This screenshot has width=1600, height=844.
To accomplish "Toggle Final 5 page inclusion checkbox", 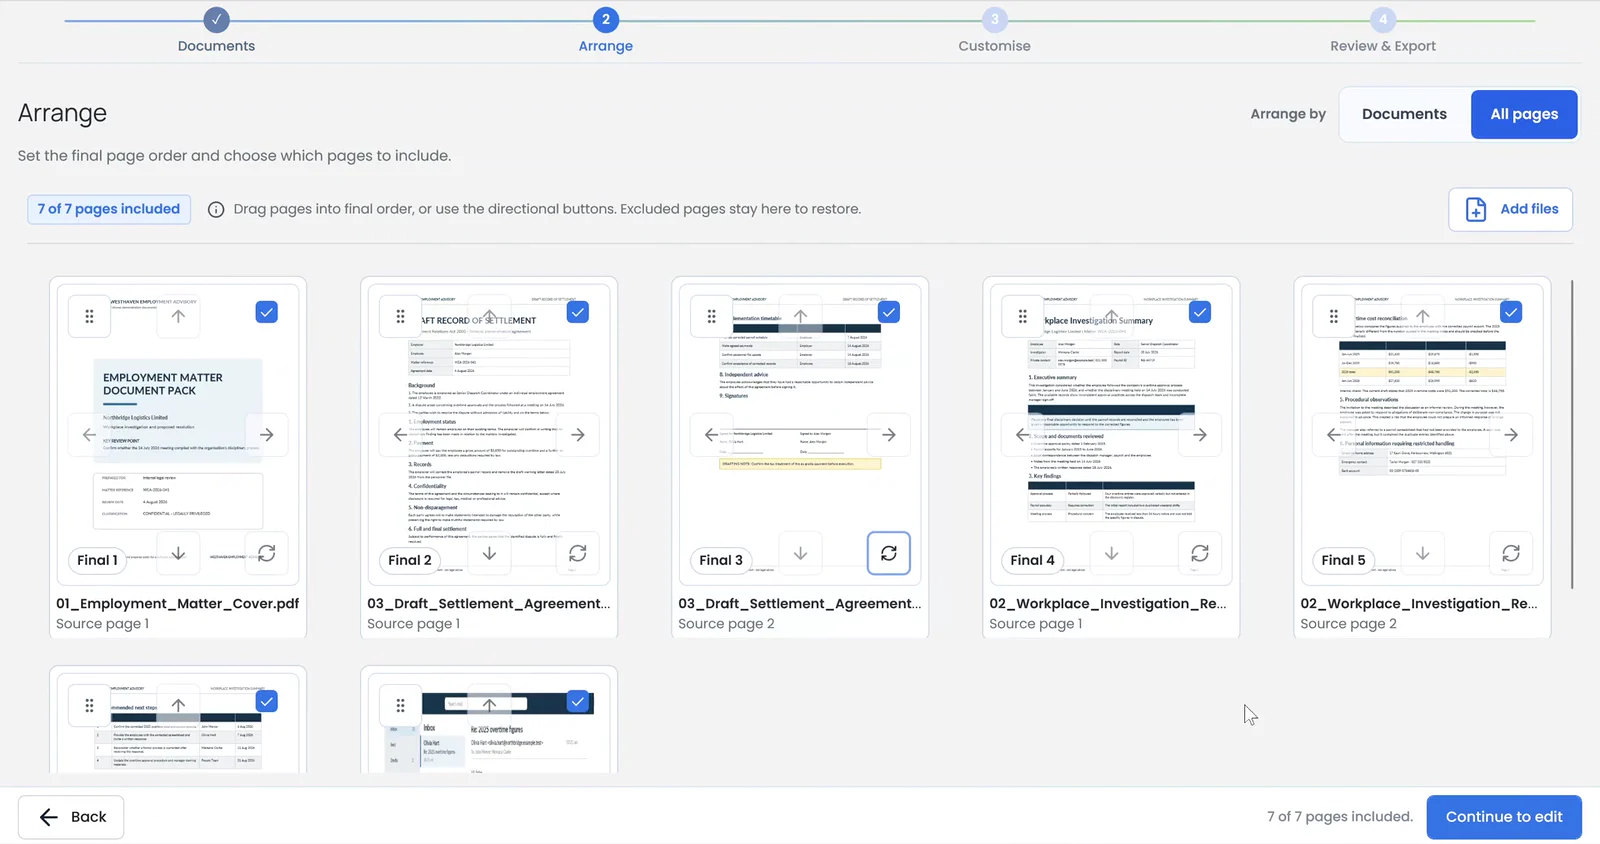I will pyautogui.click(x=1511, y=312).
